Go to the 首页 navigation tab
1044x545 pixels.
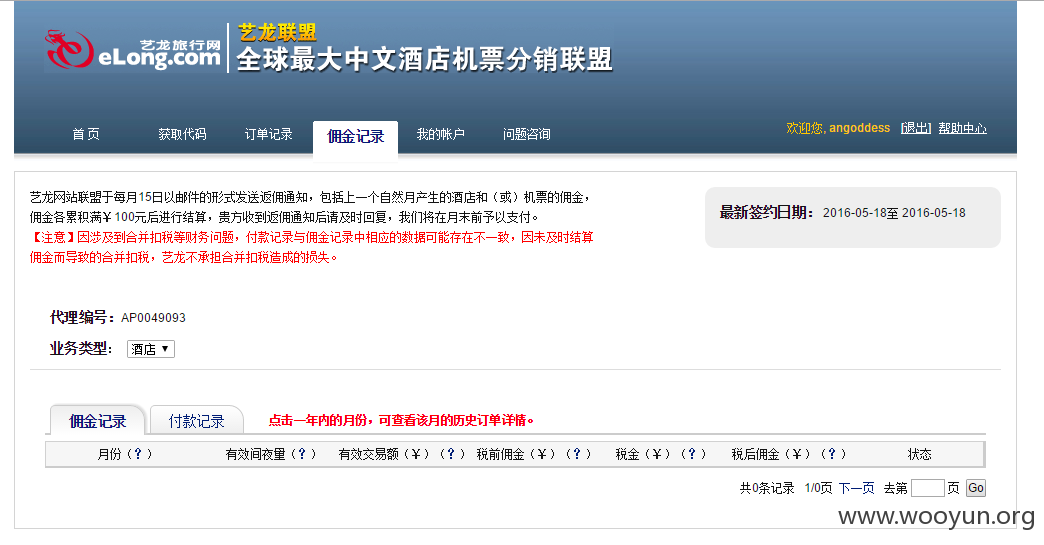click(86, 134)
